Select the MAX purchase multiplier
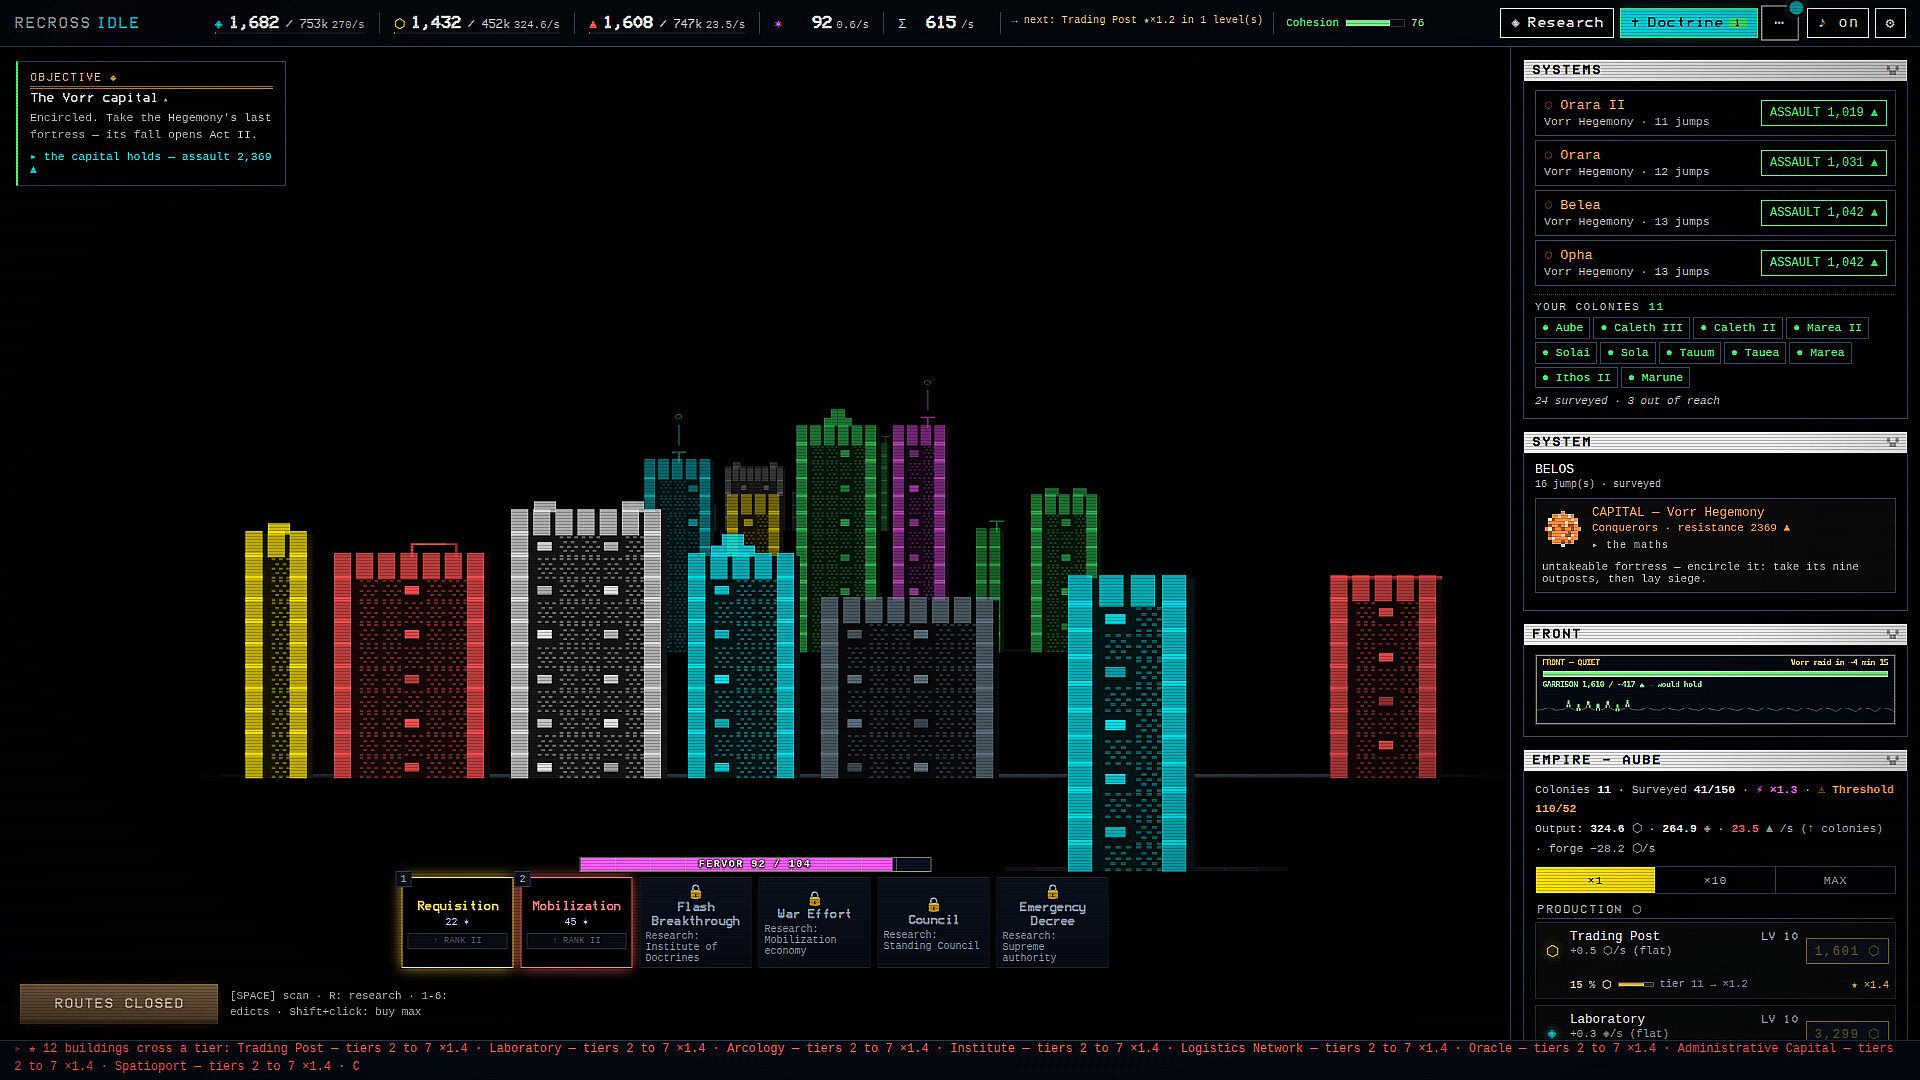The height and width of the screenshot is (1080, 1920). click(1835, 880)
